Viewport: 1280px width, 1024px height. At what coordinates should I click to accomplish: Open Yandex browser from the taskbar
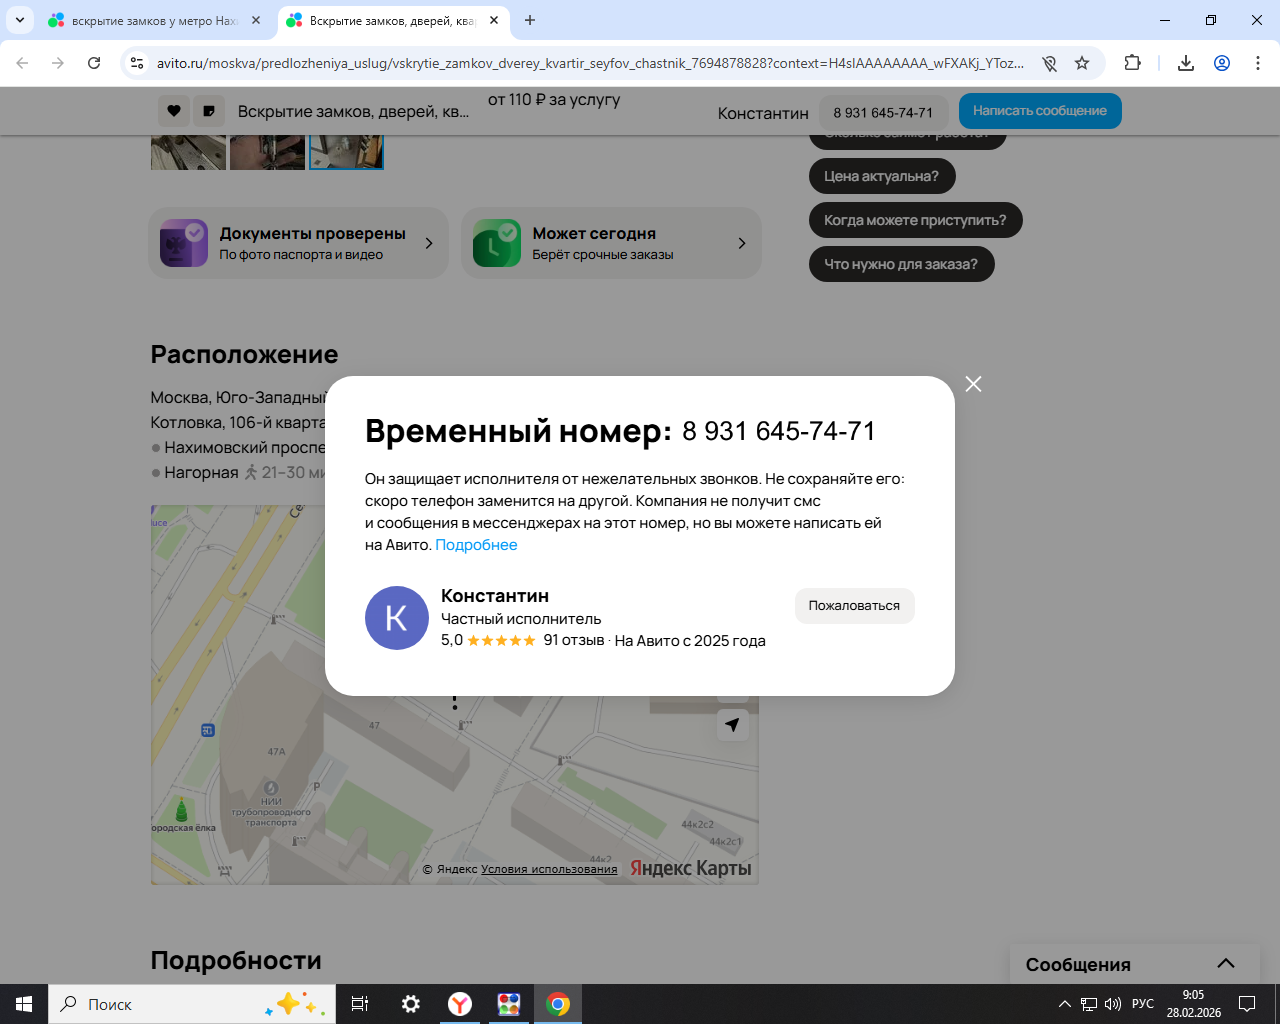460,1004
